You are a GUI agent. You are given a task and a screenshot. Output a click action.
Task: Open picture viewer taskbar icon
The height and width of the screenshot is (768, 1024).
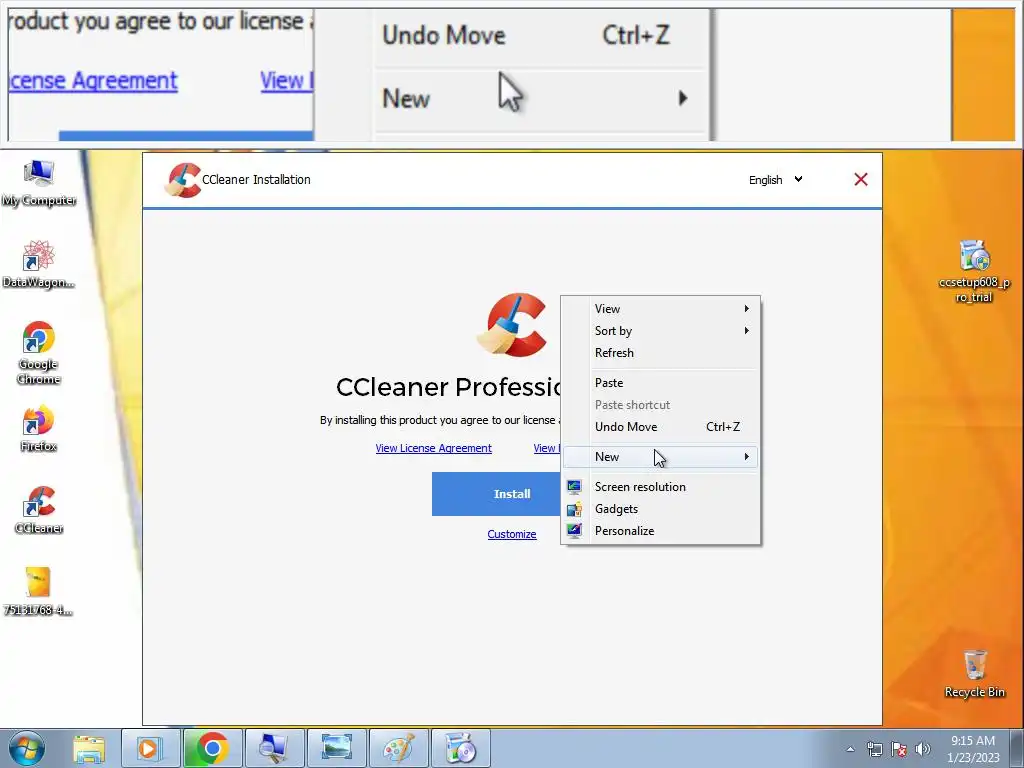(336, 748)
